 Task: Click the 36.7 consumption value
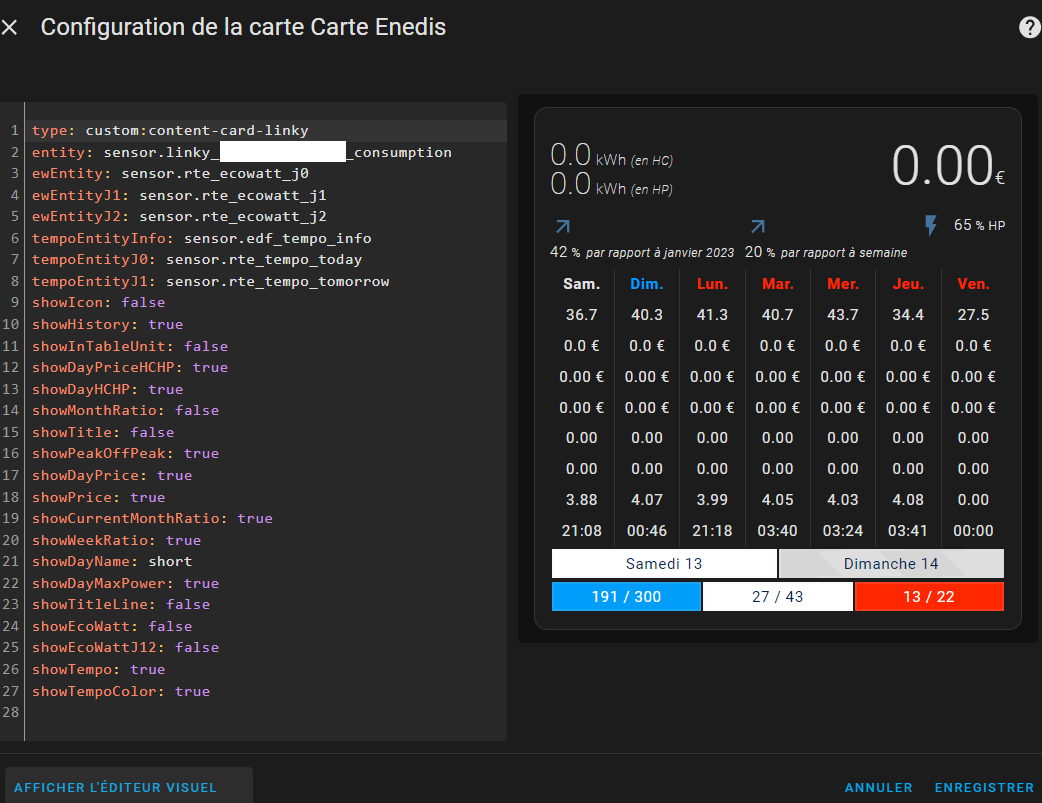click(x=581, y=315)
